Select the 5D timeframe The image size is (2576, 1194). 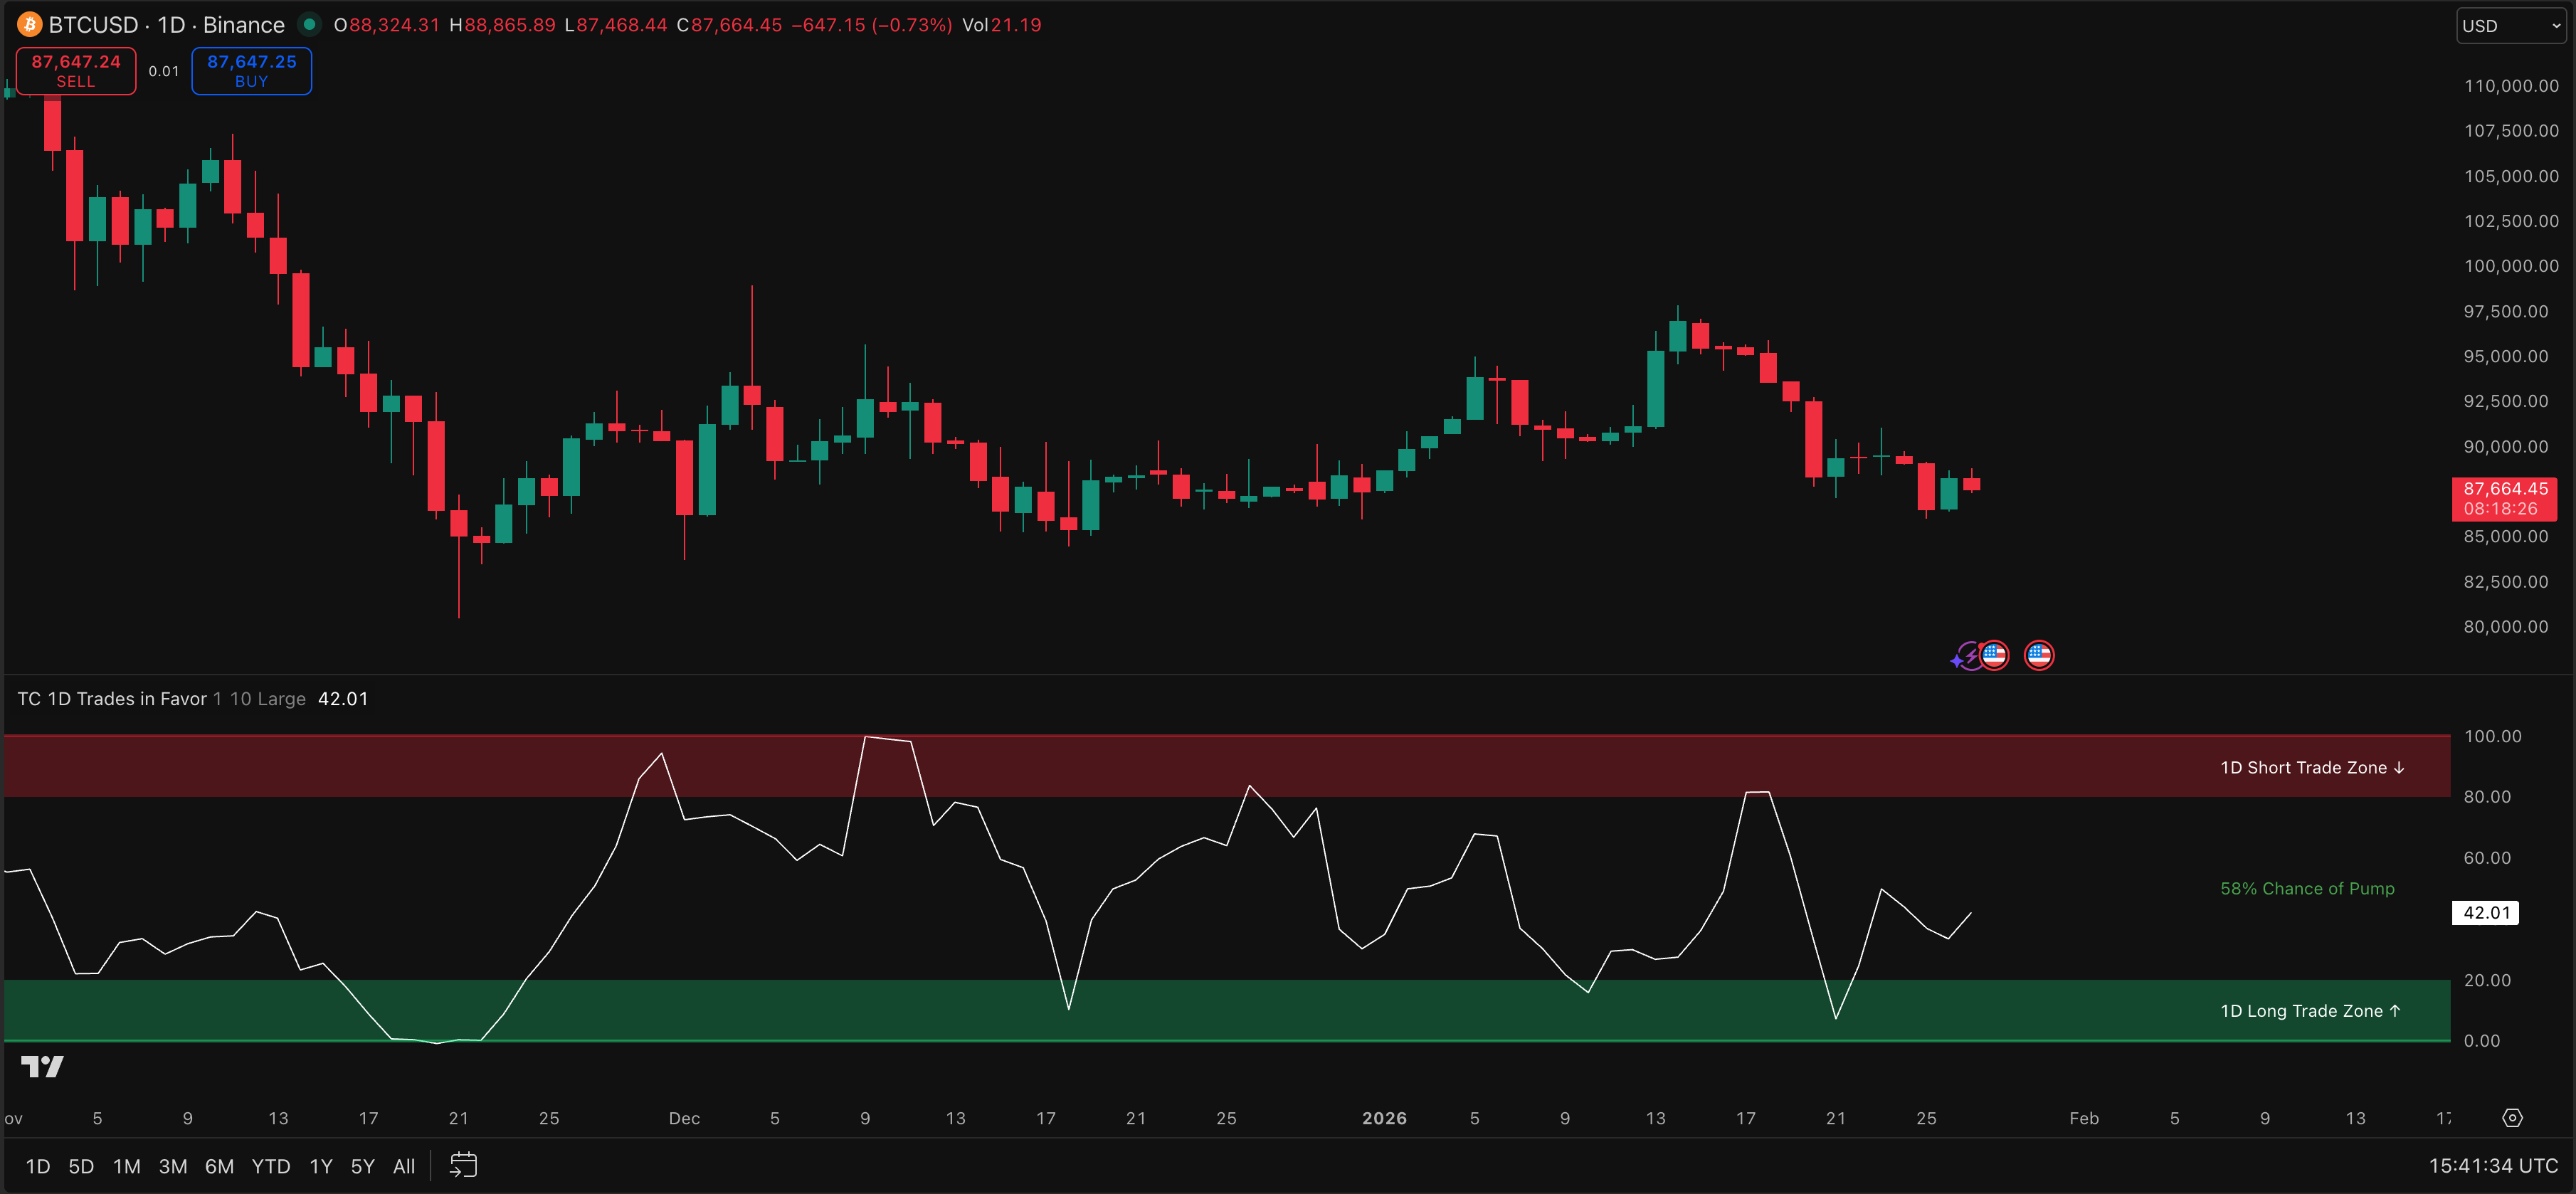tap(80, 1165)
